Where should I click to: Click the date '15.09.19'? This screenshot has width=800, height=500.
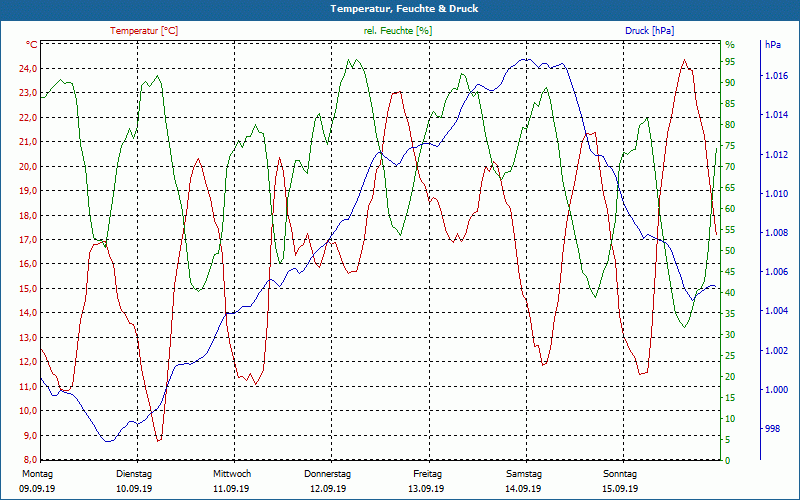[x=620, y=488]
